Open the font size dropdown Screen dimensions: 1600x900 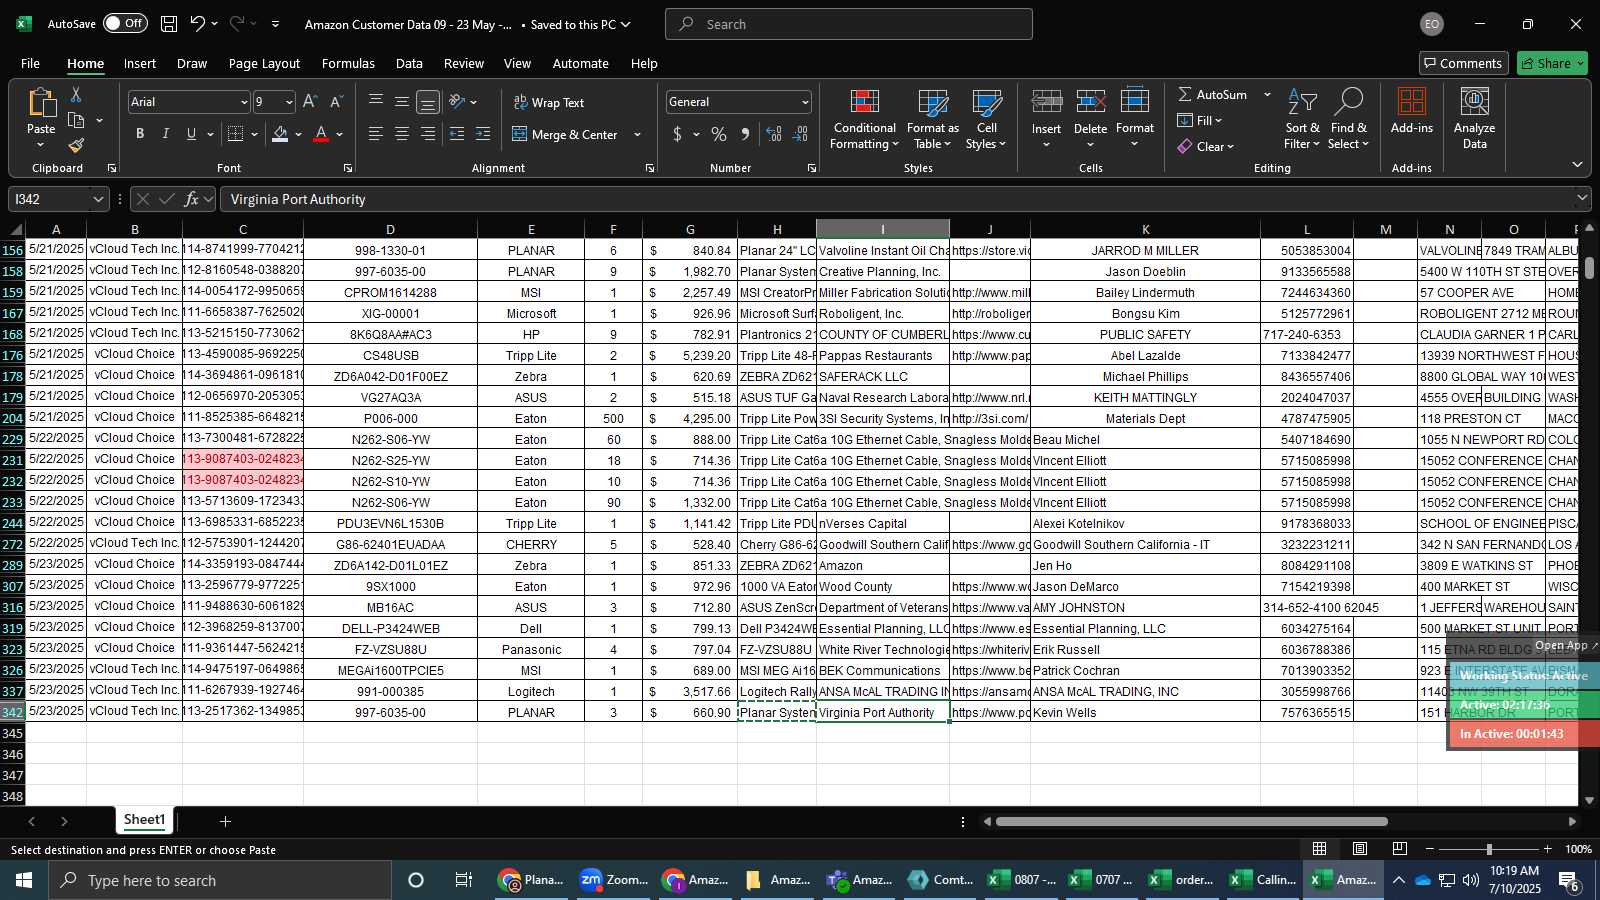pyautogui.click(x=289, y=102)
